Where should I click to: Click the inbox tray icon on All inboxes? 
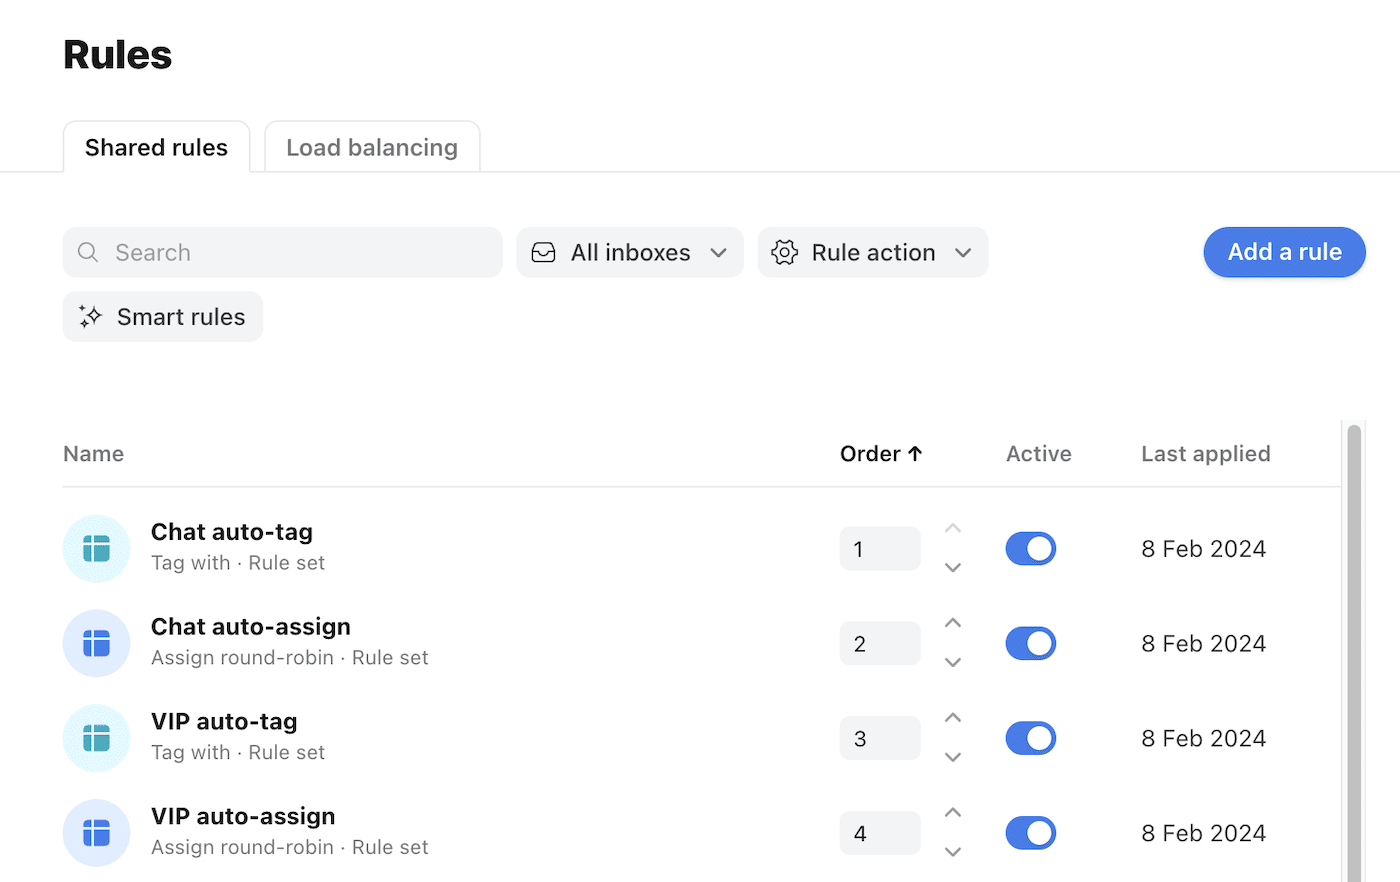(543, 252)
